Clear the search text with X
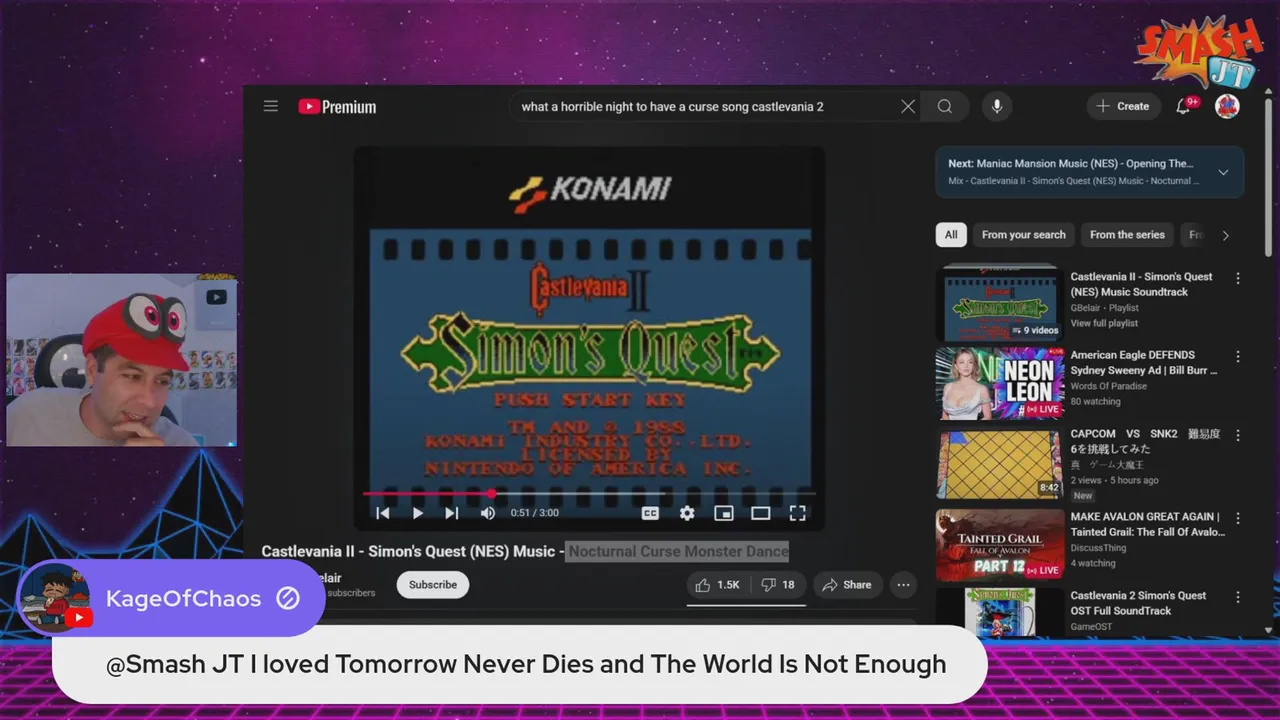Image resolution: width=1280 pixels, height=720 pixels. tap(908, 106)
